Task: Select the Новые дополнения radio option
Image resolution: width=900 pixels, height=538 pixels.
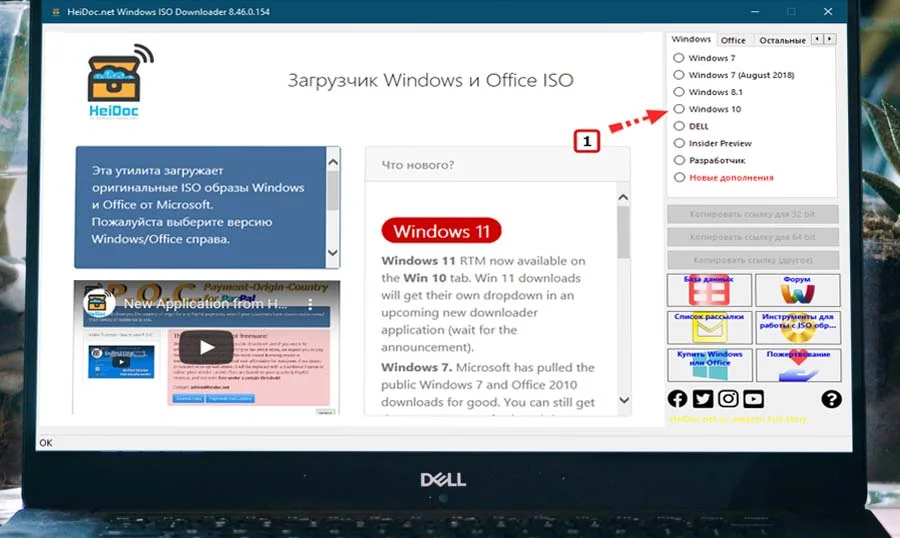Action: click(680, 177)
